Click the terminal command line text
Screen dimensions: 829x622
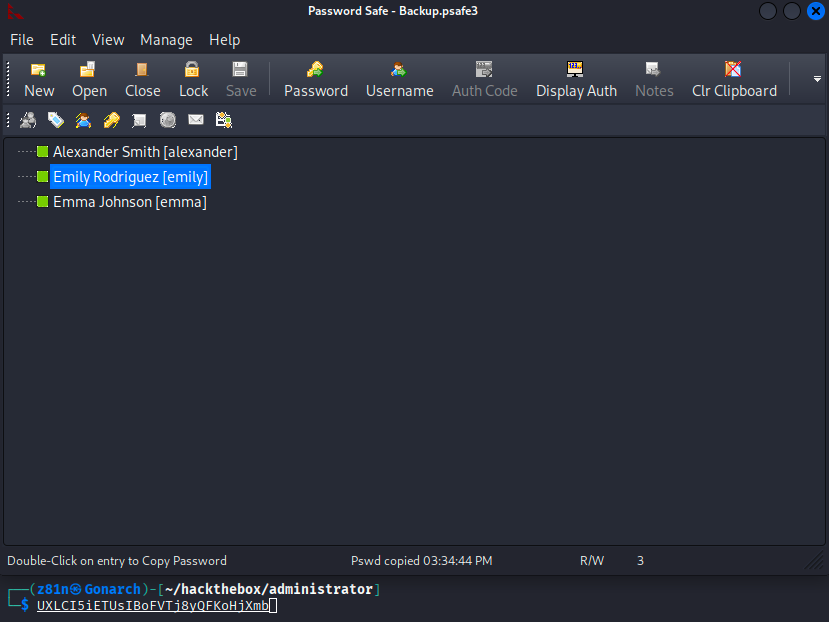coord(152,605)
